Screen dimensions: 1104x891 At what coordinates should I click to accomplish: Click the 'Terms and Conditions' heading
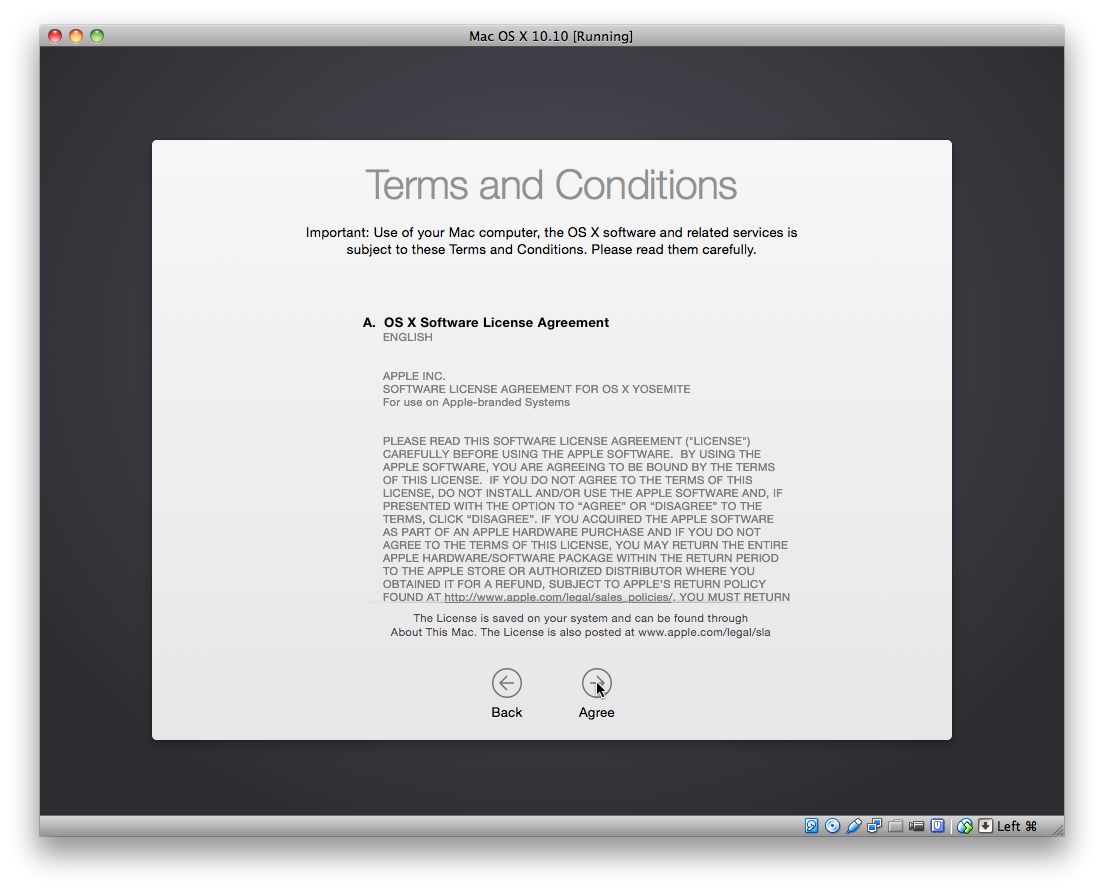[551, 185]
